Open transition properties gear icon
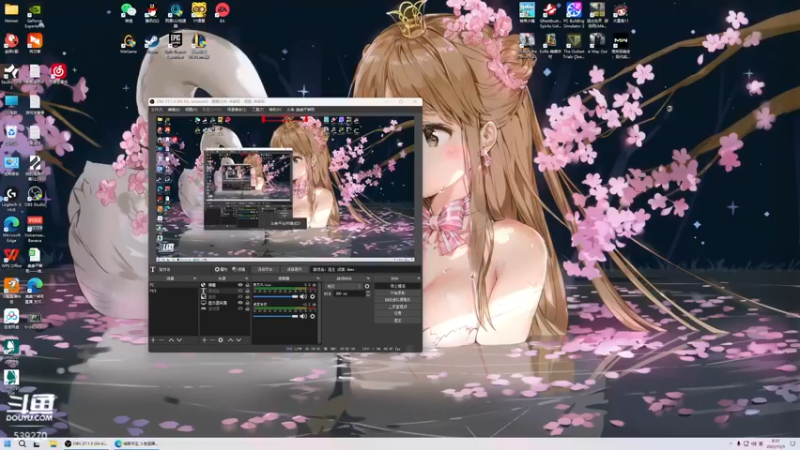The image size is (800, 450). coord(367,287)
